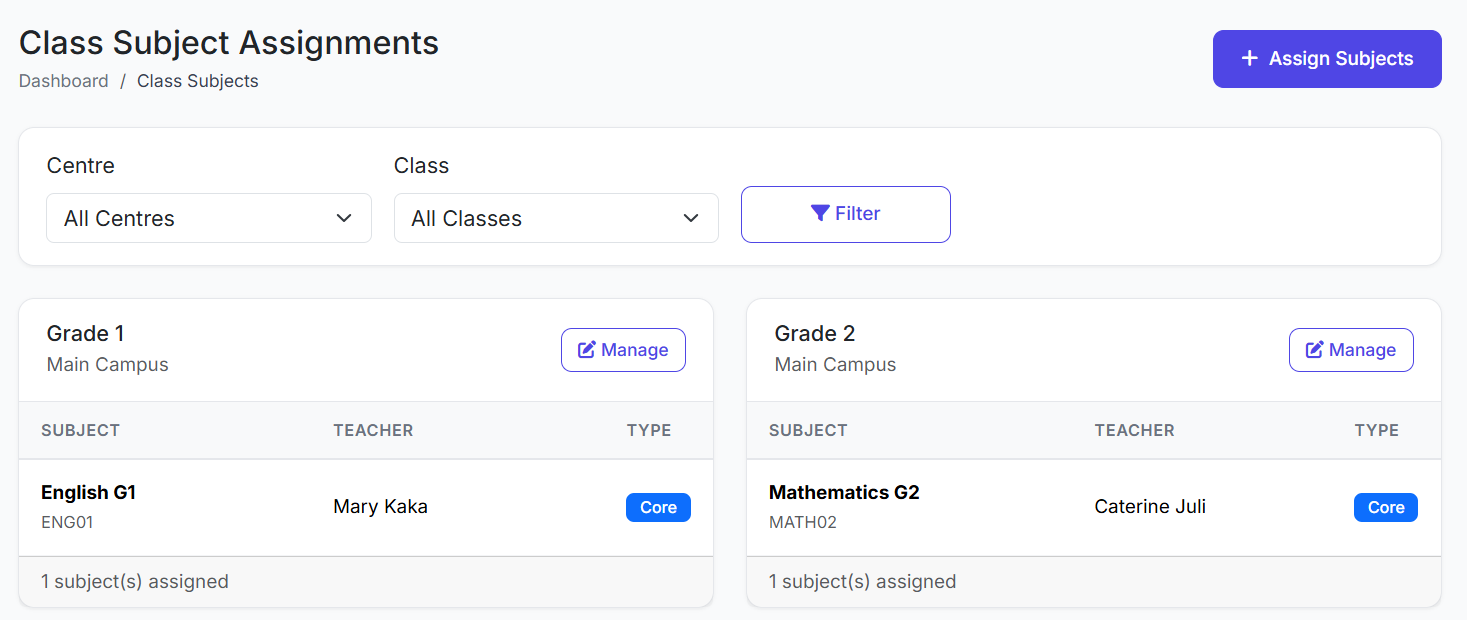
Task: Click the Core badge for Mathematics G2
Action: click(x=1386, y=508)
